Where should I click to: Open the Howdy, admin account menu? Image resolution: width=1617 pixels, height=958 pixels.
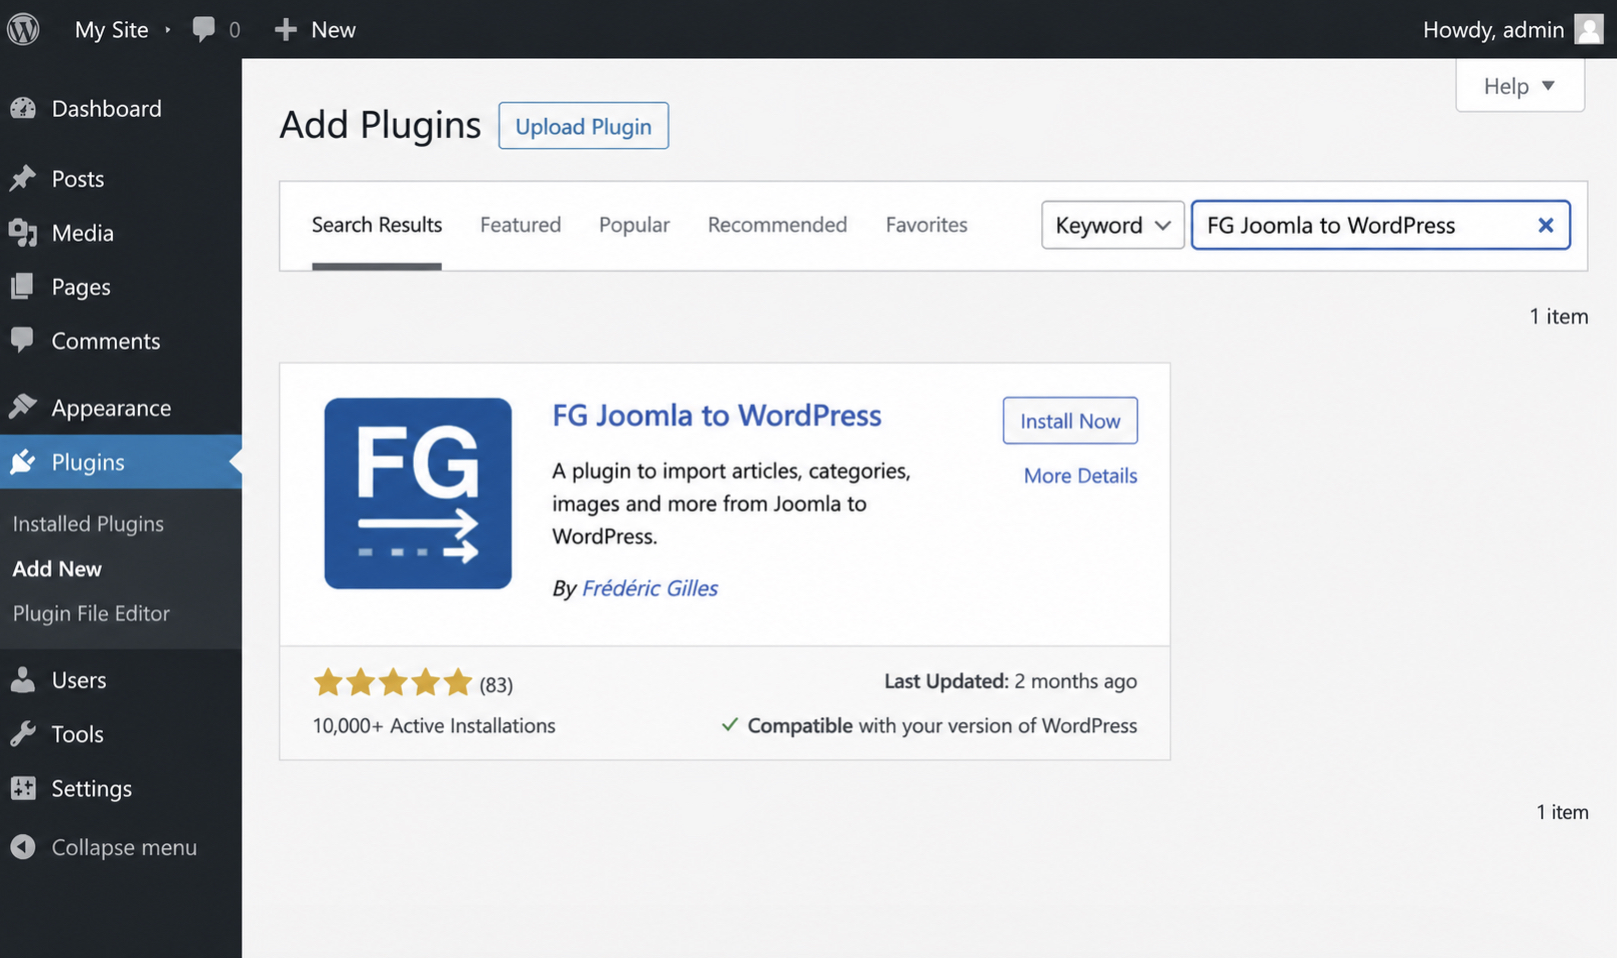point(1512,29)
